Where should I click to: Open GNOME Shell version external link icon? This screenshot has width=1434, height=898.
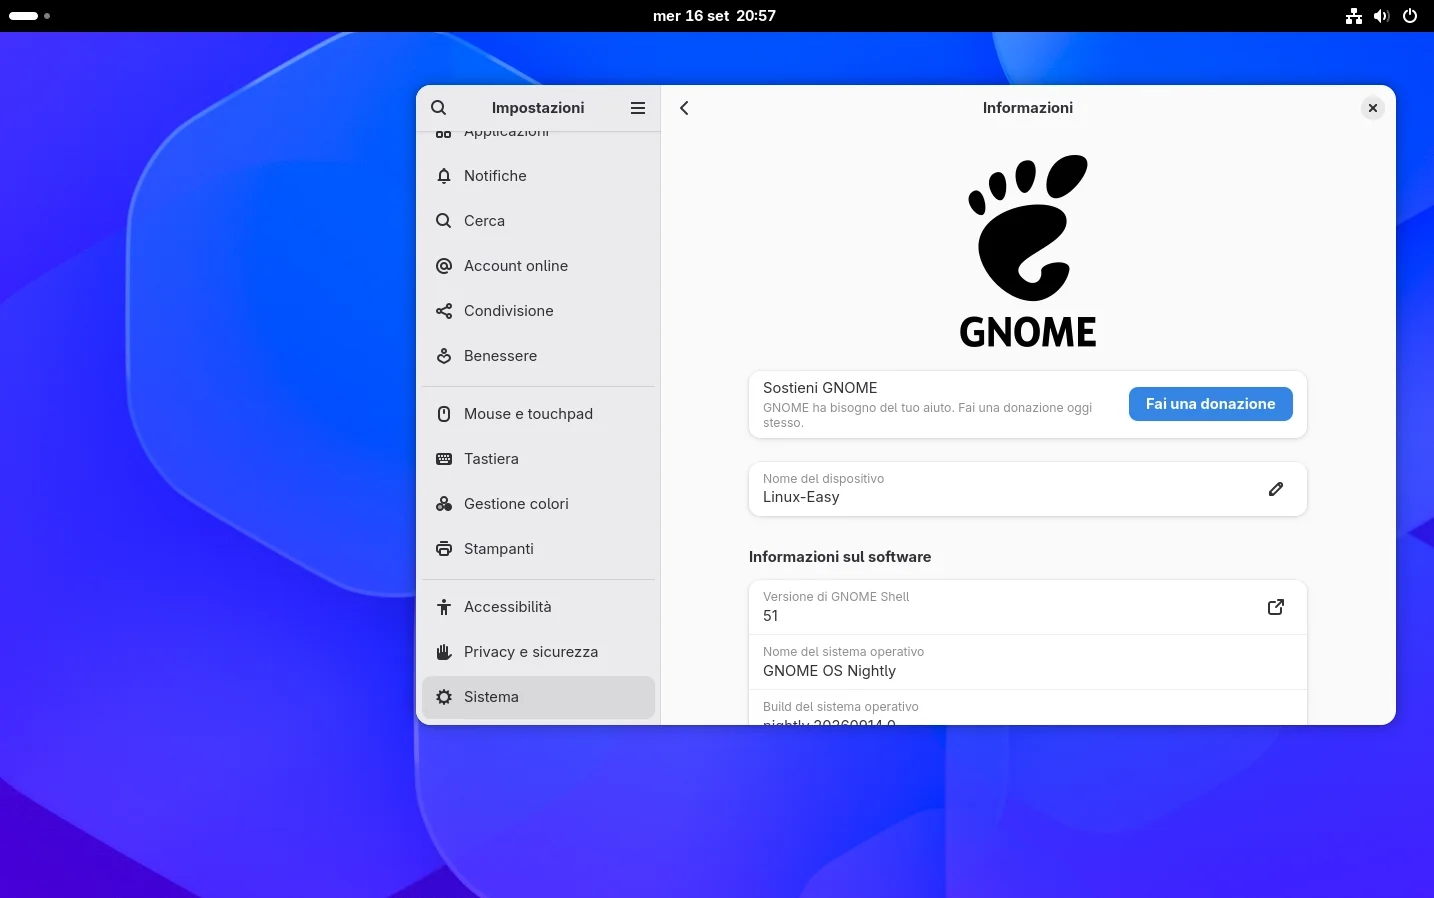tap(1276, 607)
